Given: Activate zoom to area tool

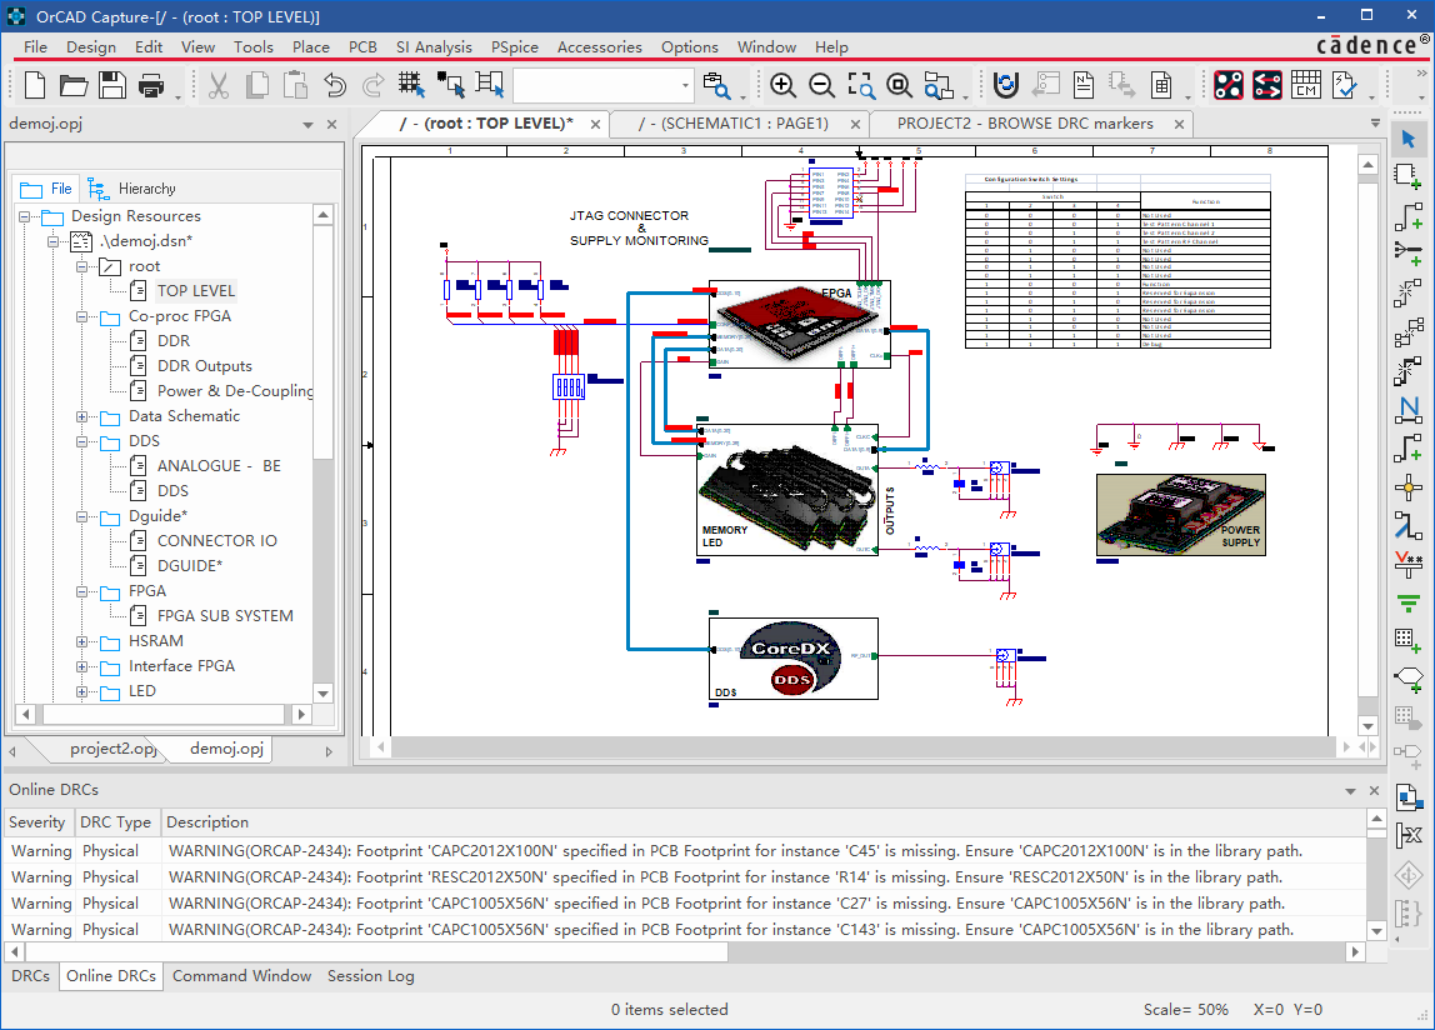Looking at the screenshot, I should pos(861,86).
